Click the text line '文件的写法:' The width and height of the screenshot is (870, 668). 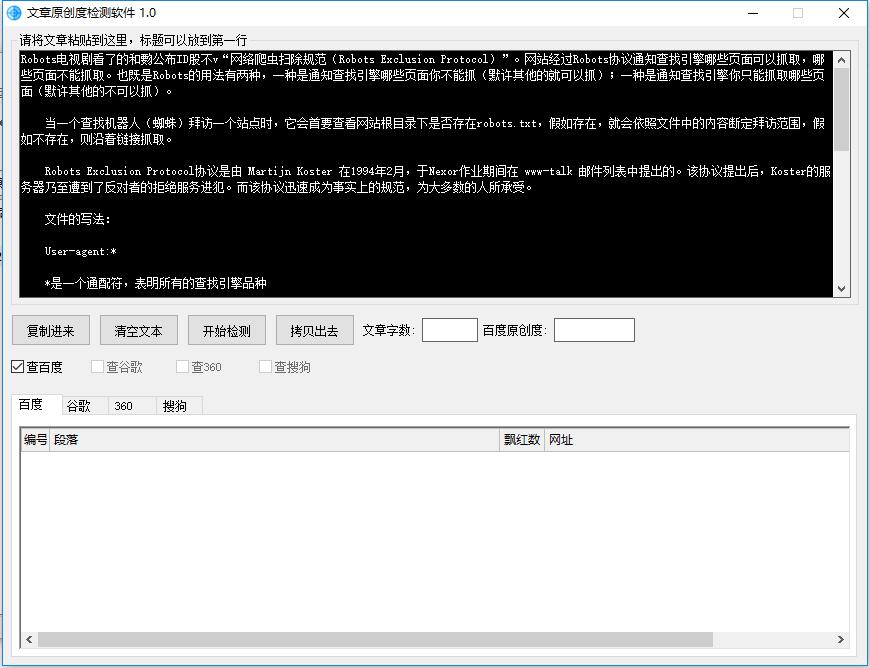(x=78, y=219)
